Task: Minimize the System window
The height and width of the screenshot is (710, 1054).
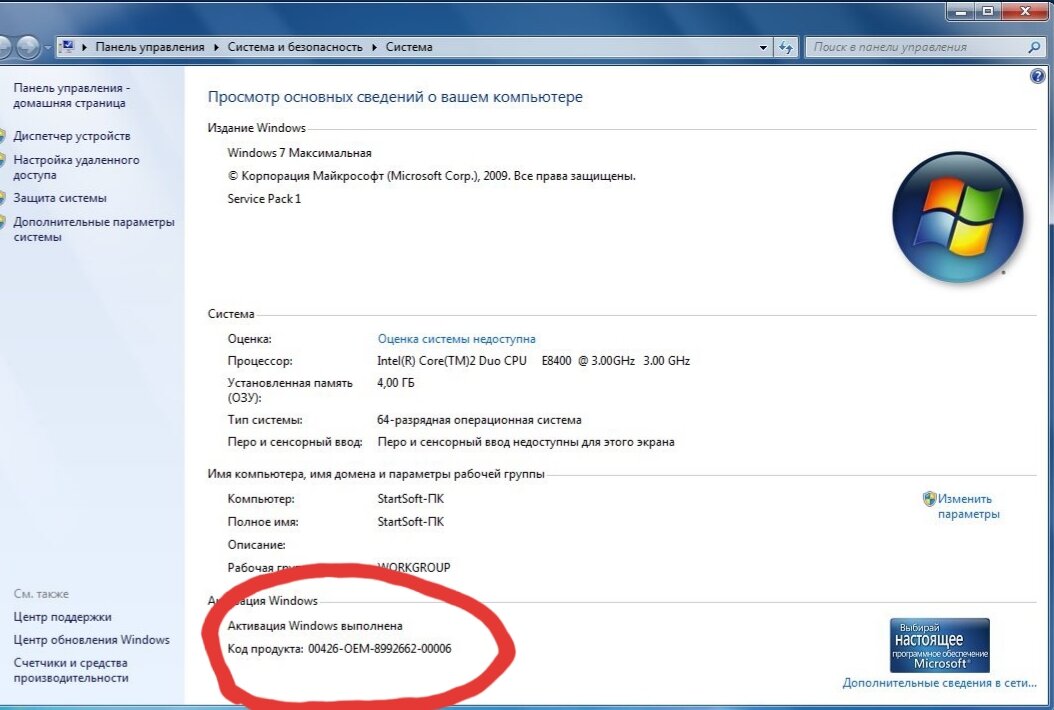Action: click(x=961, y=11)
